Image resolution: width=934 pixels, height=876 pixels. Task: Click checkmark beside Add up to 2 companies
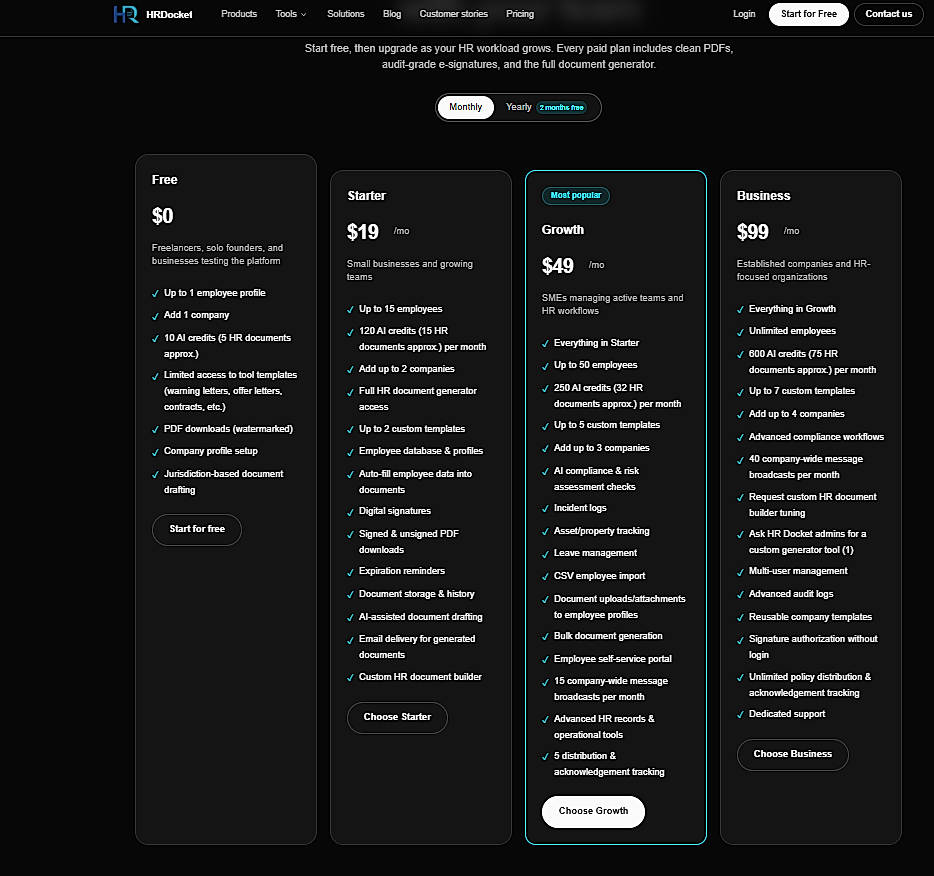click(x=350, y=370)
